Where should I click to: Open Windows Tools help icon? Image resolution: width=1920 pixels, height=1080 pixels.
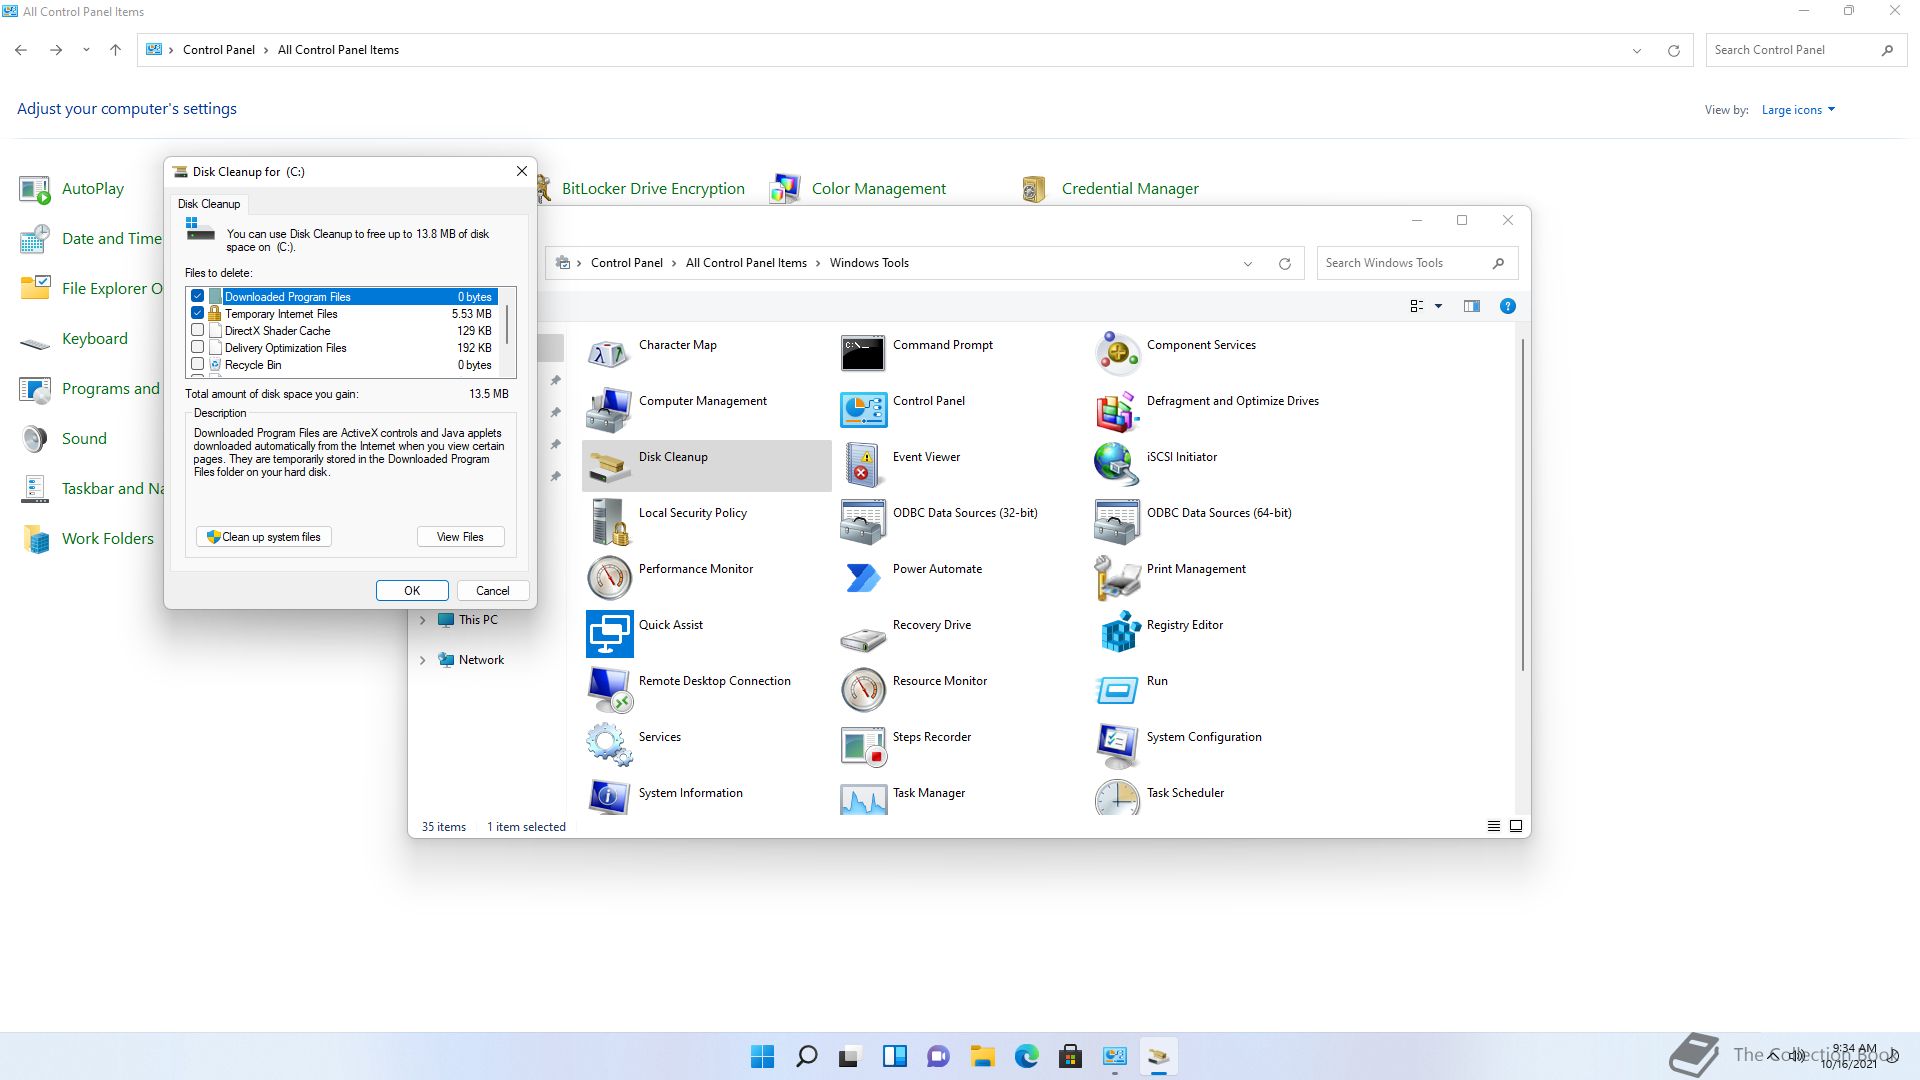1508,306
